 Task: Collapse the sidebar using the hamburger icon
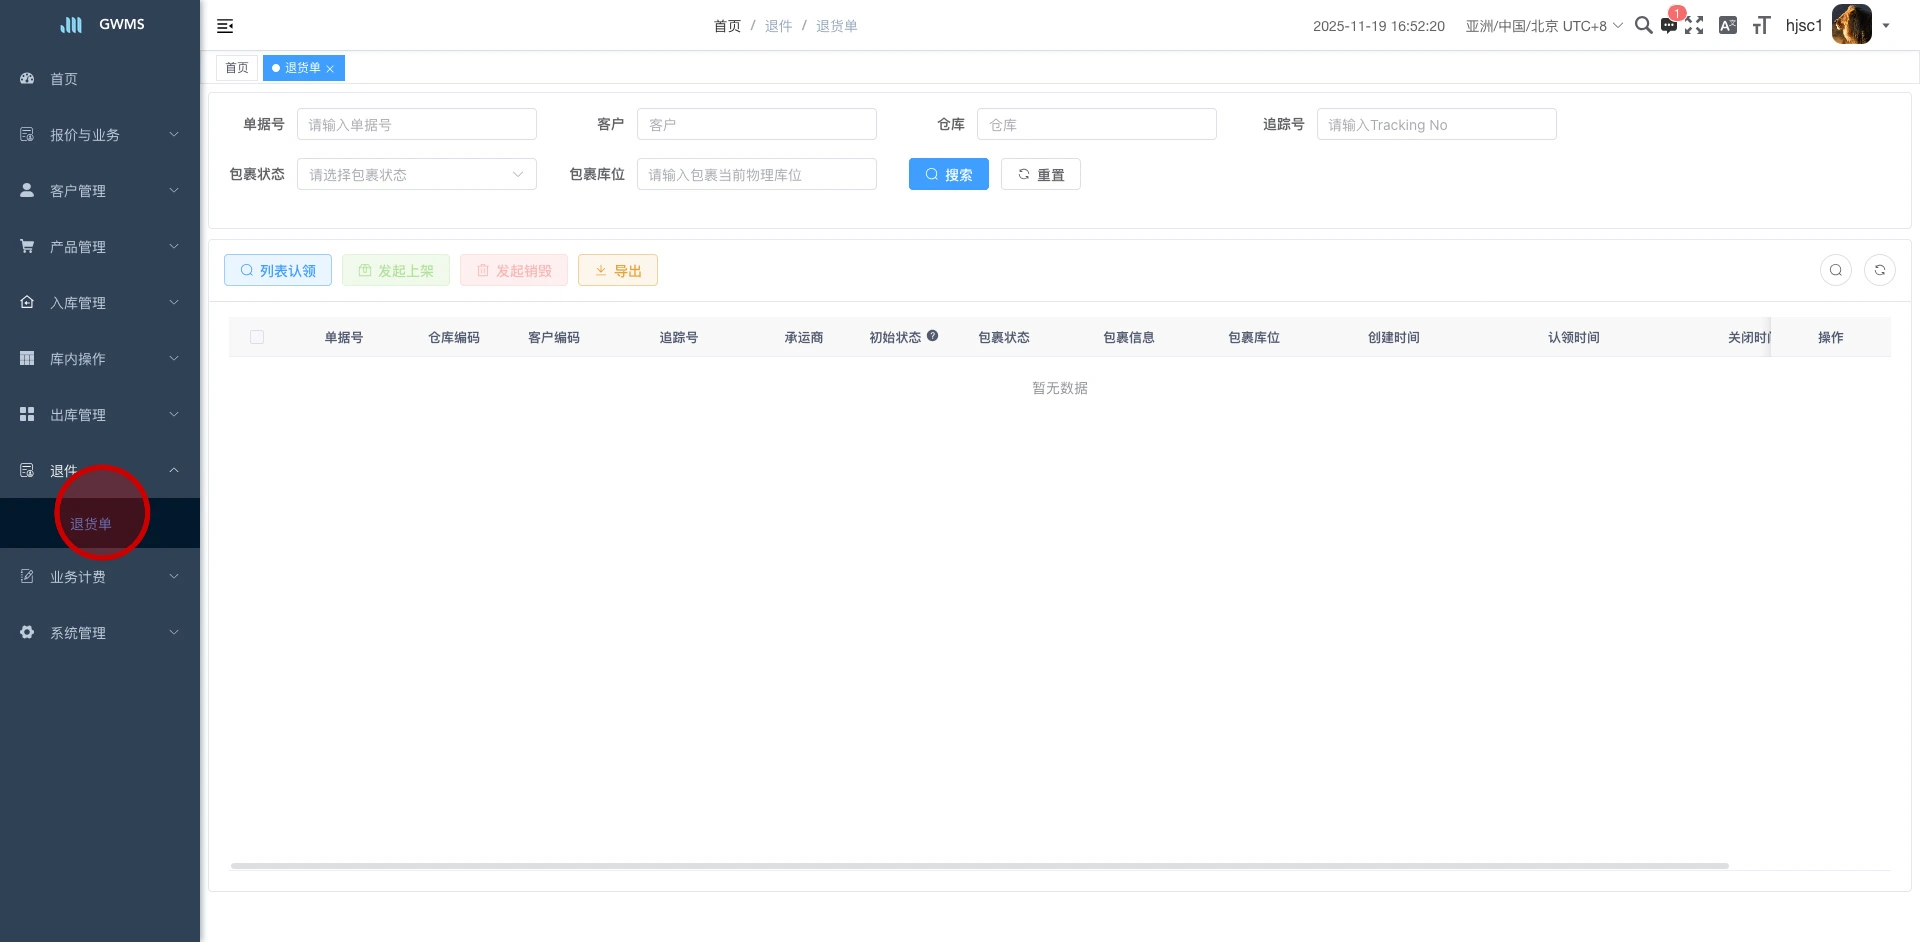(225, 26)
